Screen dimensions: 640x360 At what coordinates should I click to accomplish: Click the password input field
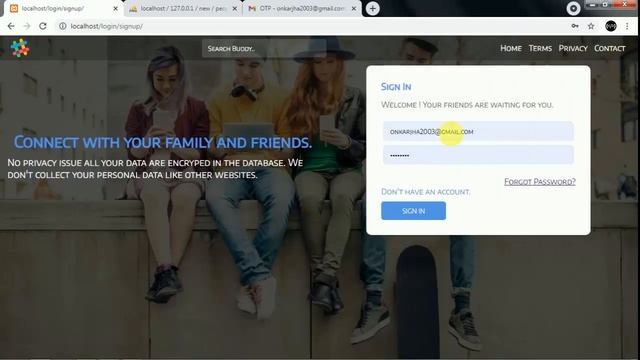point(478,155)
